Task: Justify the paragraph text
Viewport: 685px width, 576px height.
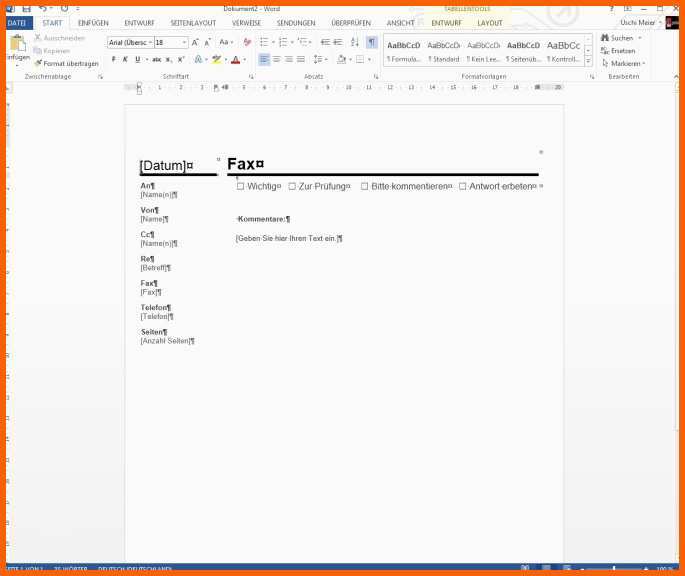Action: pyautogui.click(x=301, y=59)
